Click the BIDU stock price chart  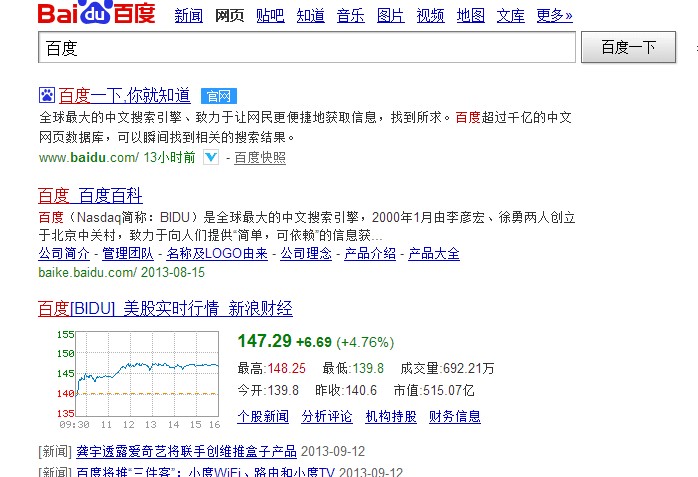click(x=139, y=380)
